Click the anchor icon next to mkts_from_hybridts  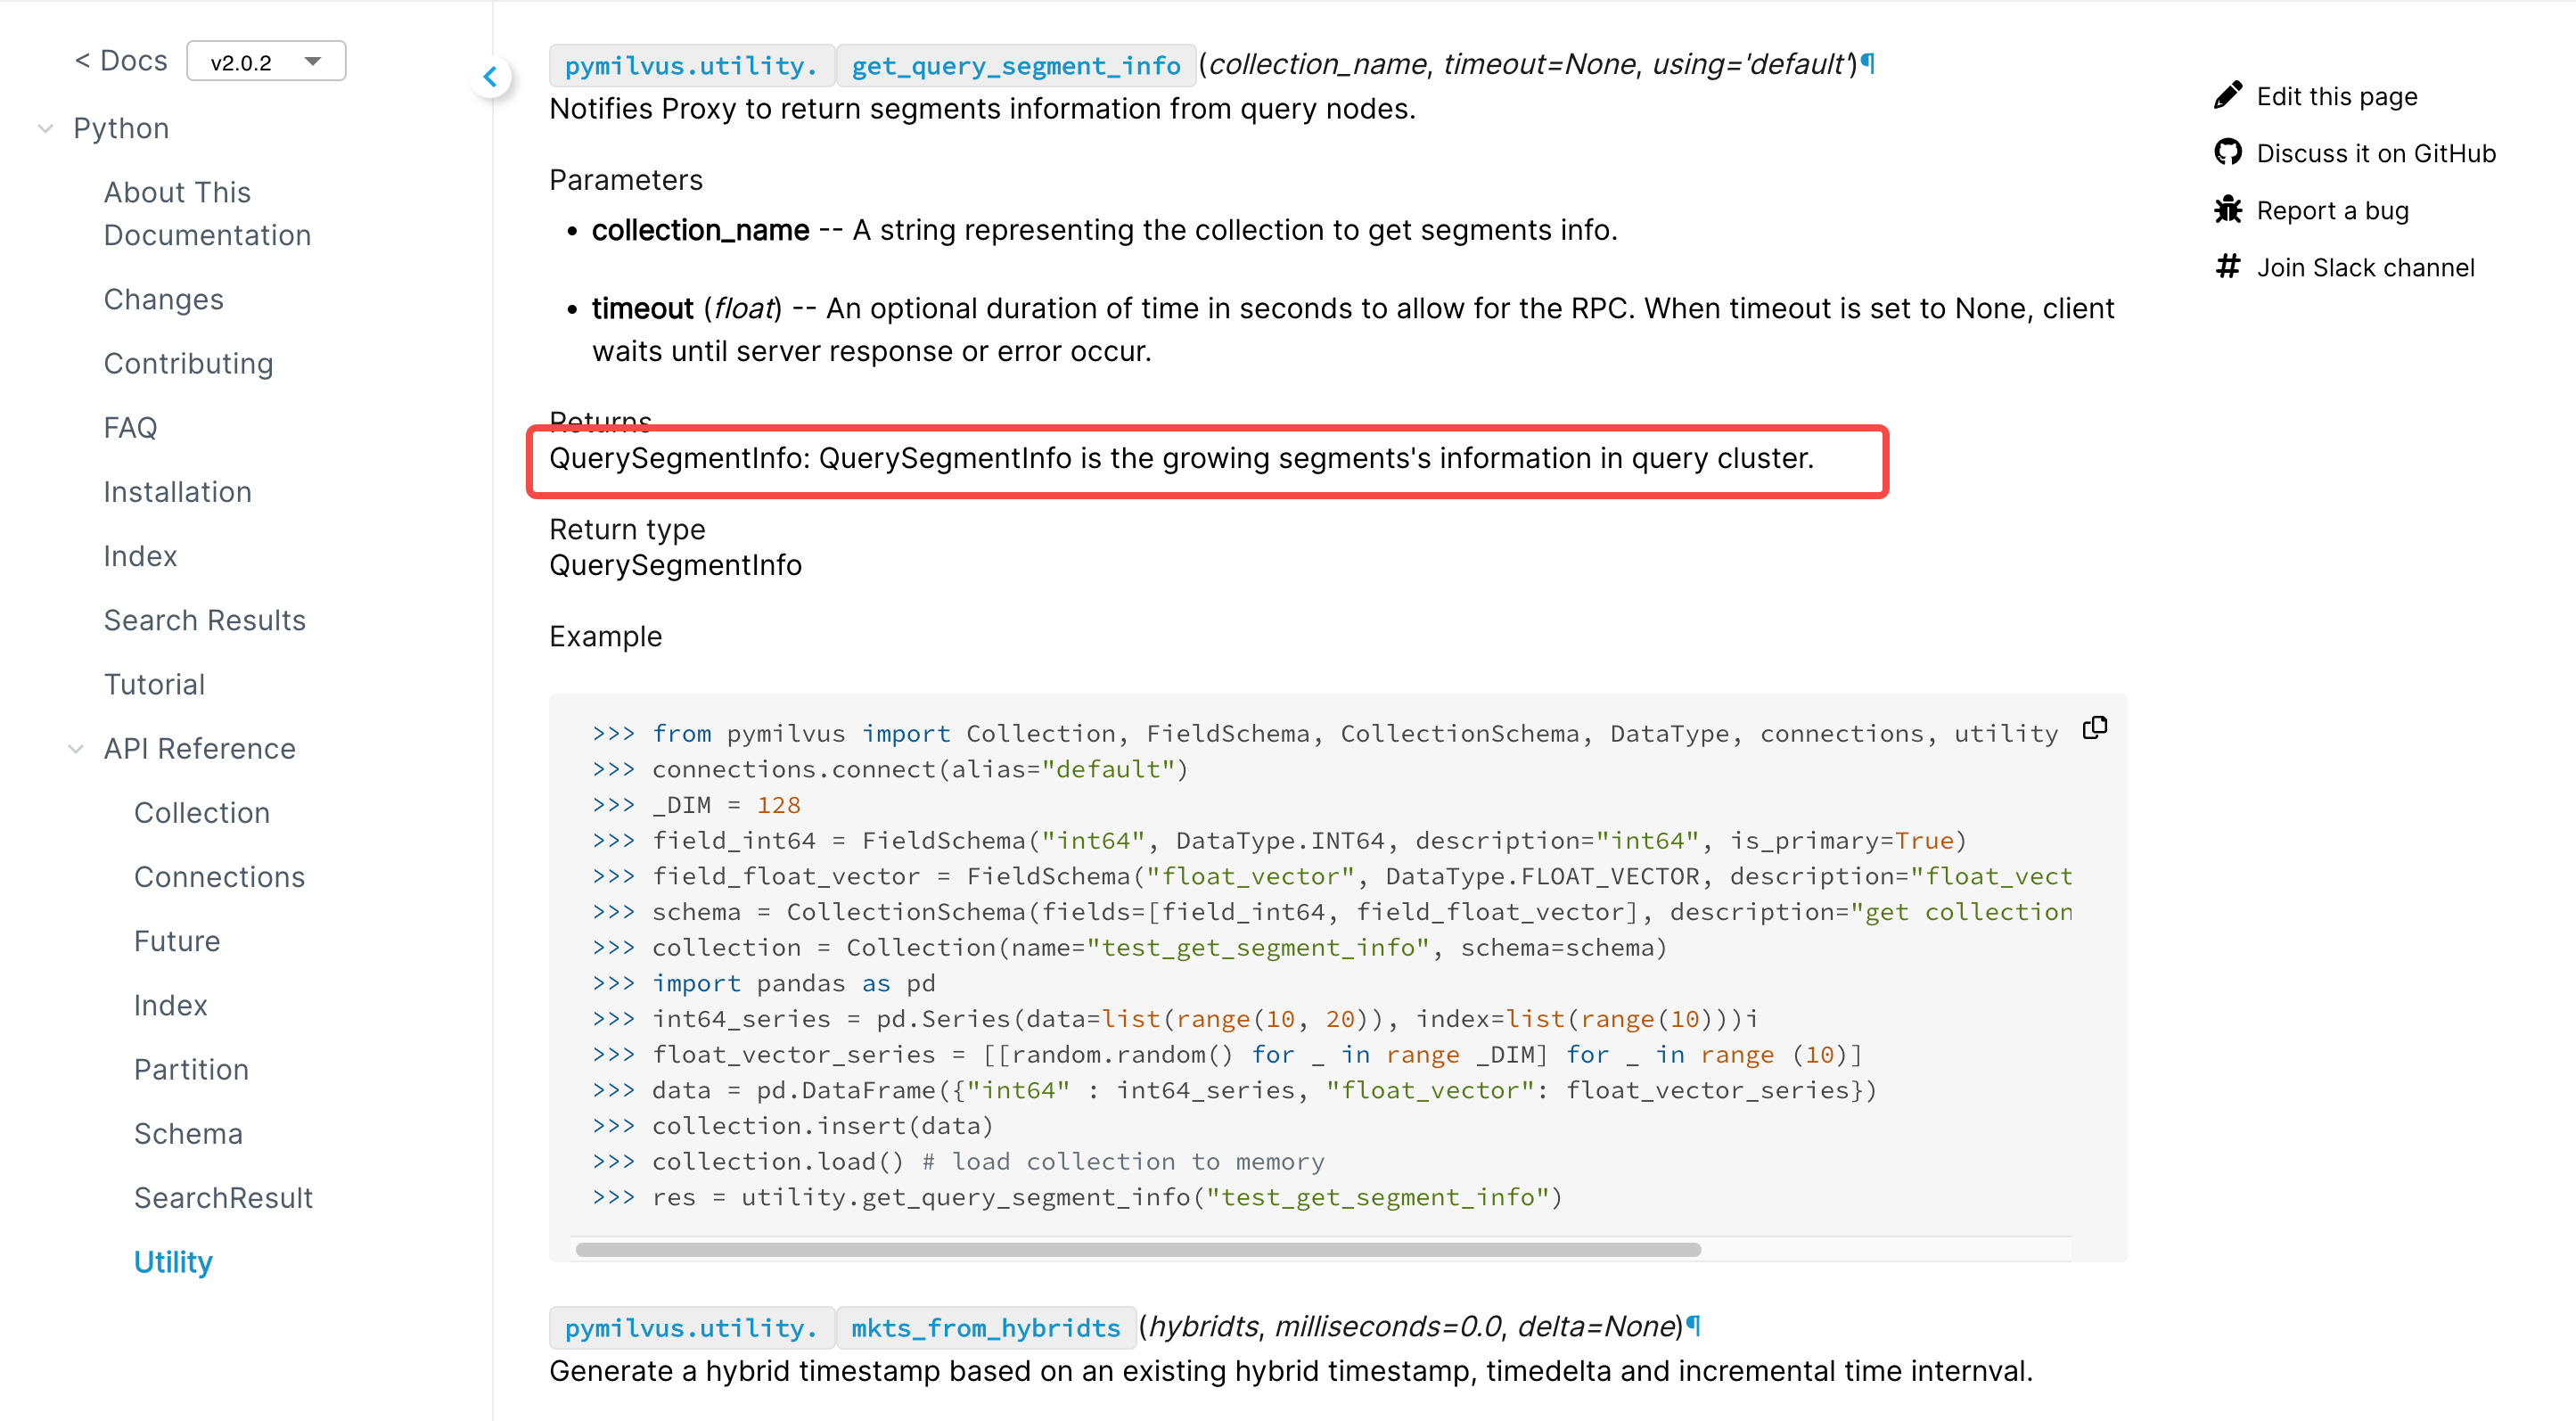pos(1694,1326)
